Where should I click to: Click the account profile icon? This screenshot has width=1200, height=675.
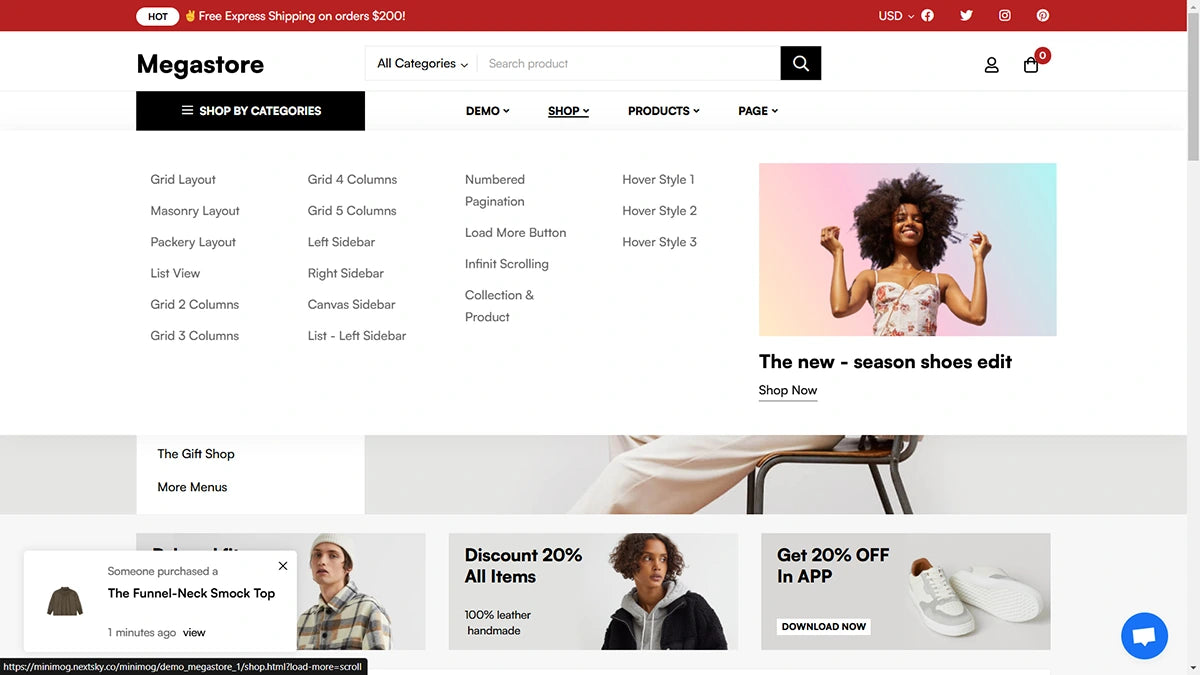(991, 63)
